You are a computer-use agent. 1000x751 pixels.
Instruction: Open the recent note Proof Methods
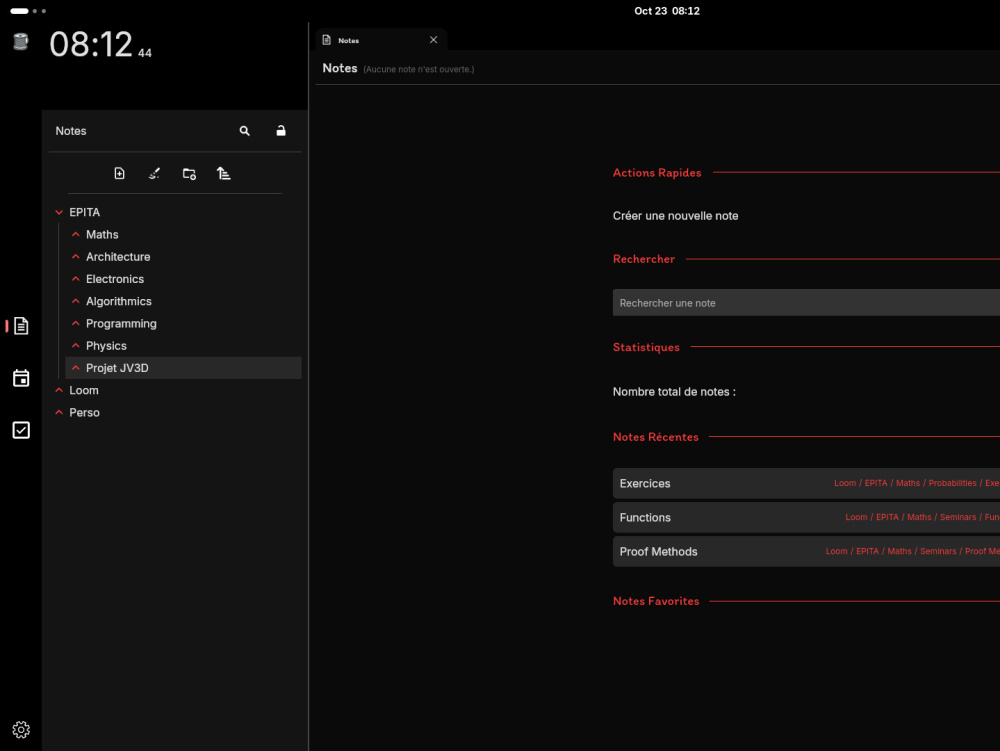[x=806, y=551]
